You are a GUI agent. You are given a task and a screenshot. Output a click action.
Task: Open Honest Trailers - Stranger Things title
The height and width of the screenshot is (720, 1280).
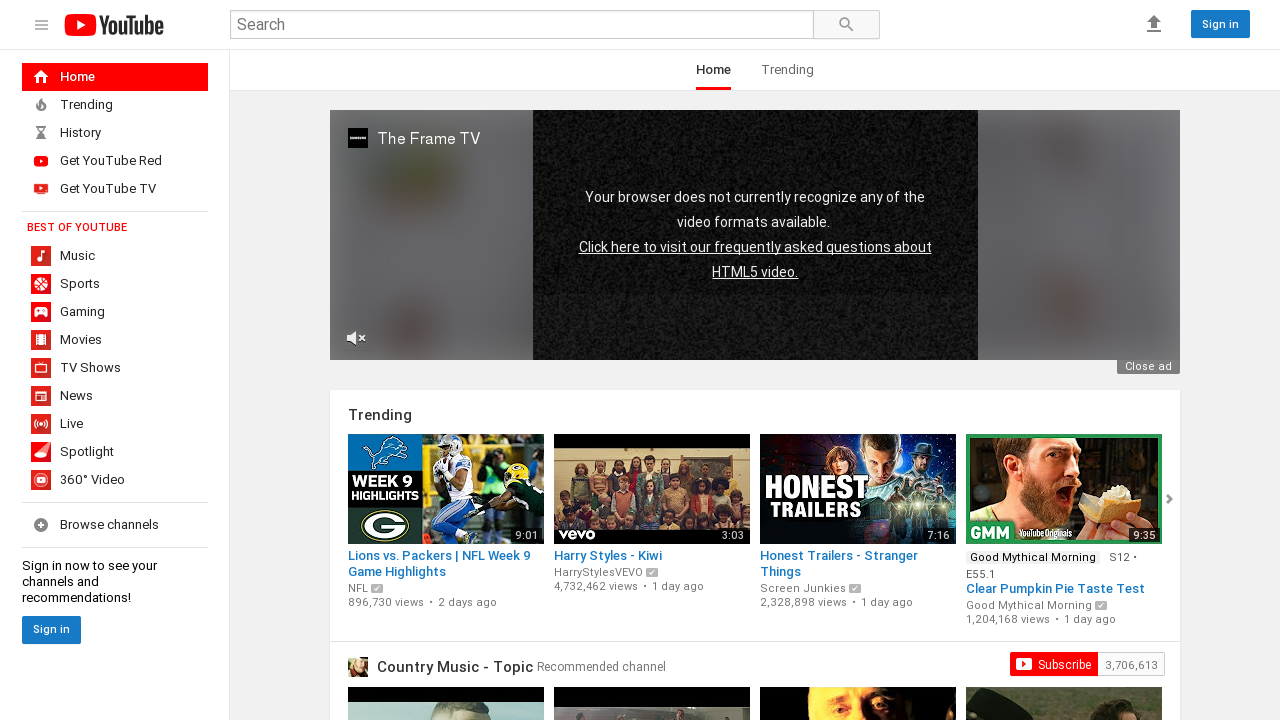(x=839, y=564)
